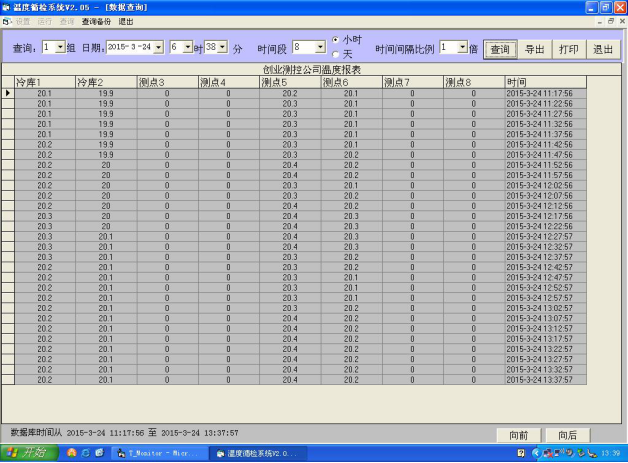Screen dimensions: 628x463
Task: Switch to 温度循检系统 taskbar button
Action: pos(258,453)
